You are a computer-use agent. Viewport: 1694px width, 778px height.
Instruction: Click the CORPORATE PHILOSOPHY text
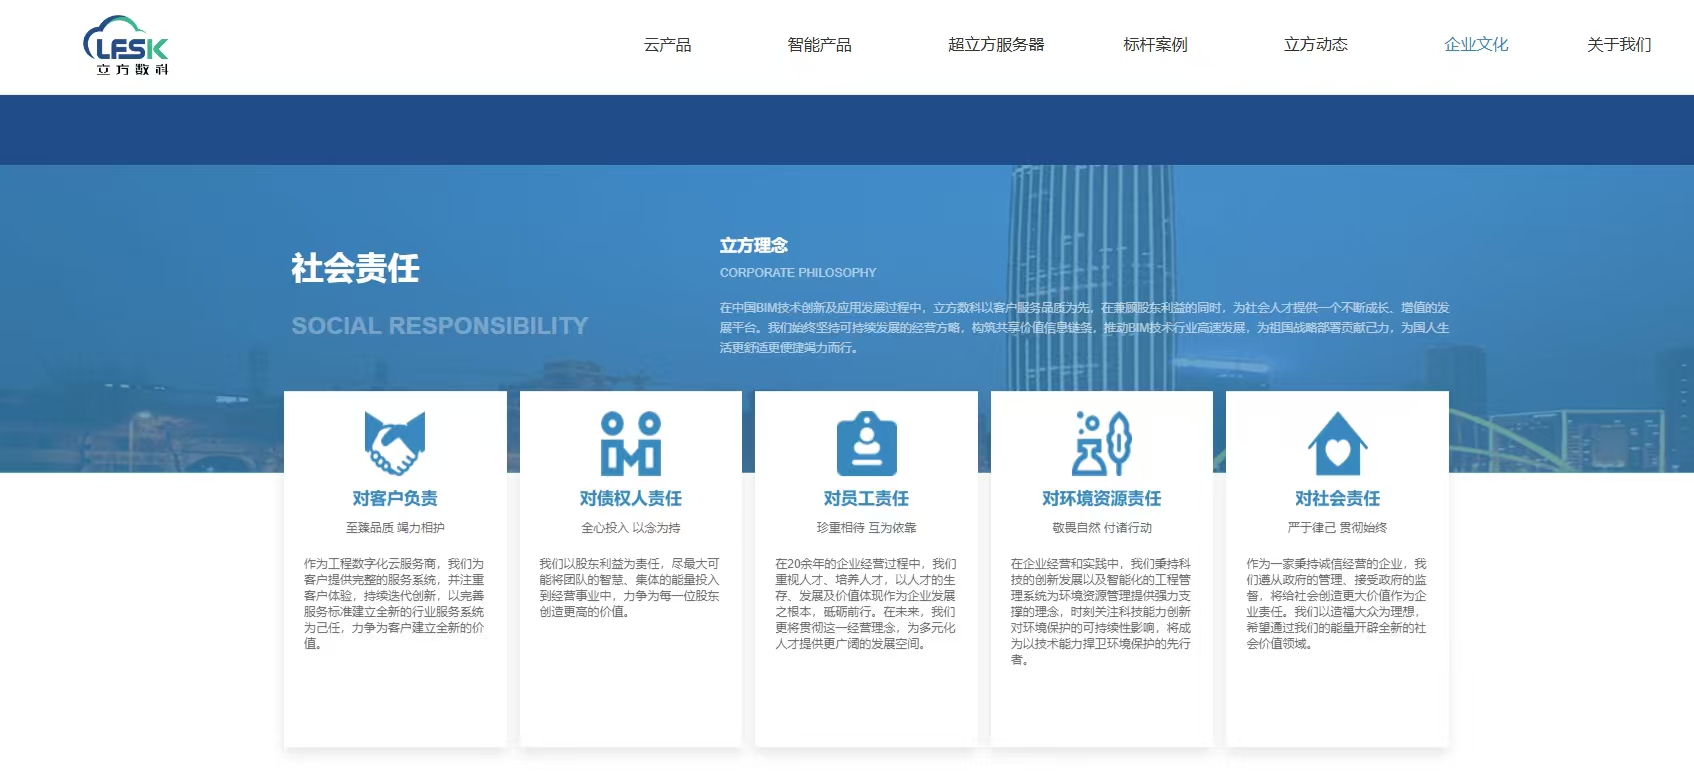click(798, 273)
